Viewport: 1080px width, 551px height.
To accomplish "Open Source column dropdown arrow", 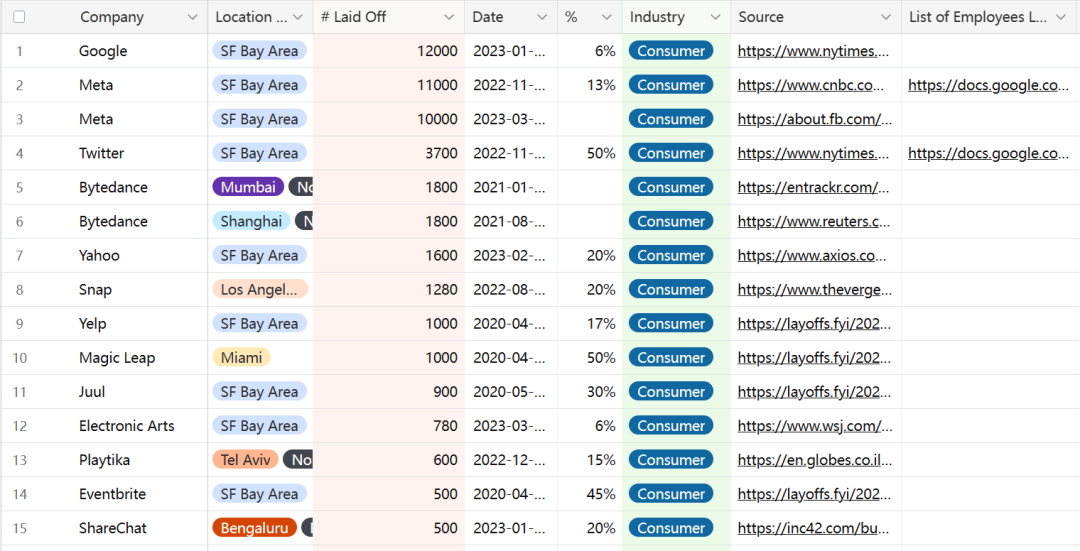I will [886, 17].
